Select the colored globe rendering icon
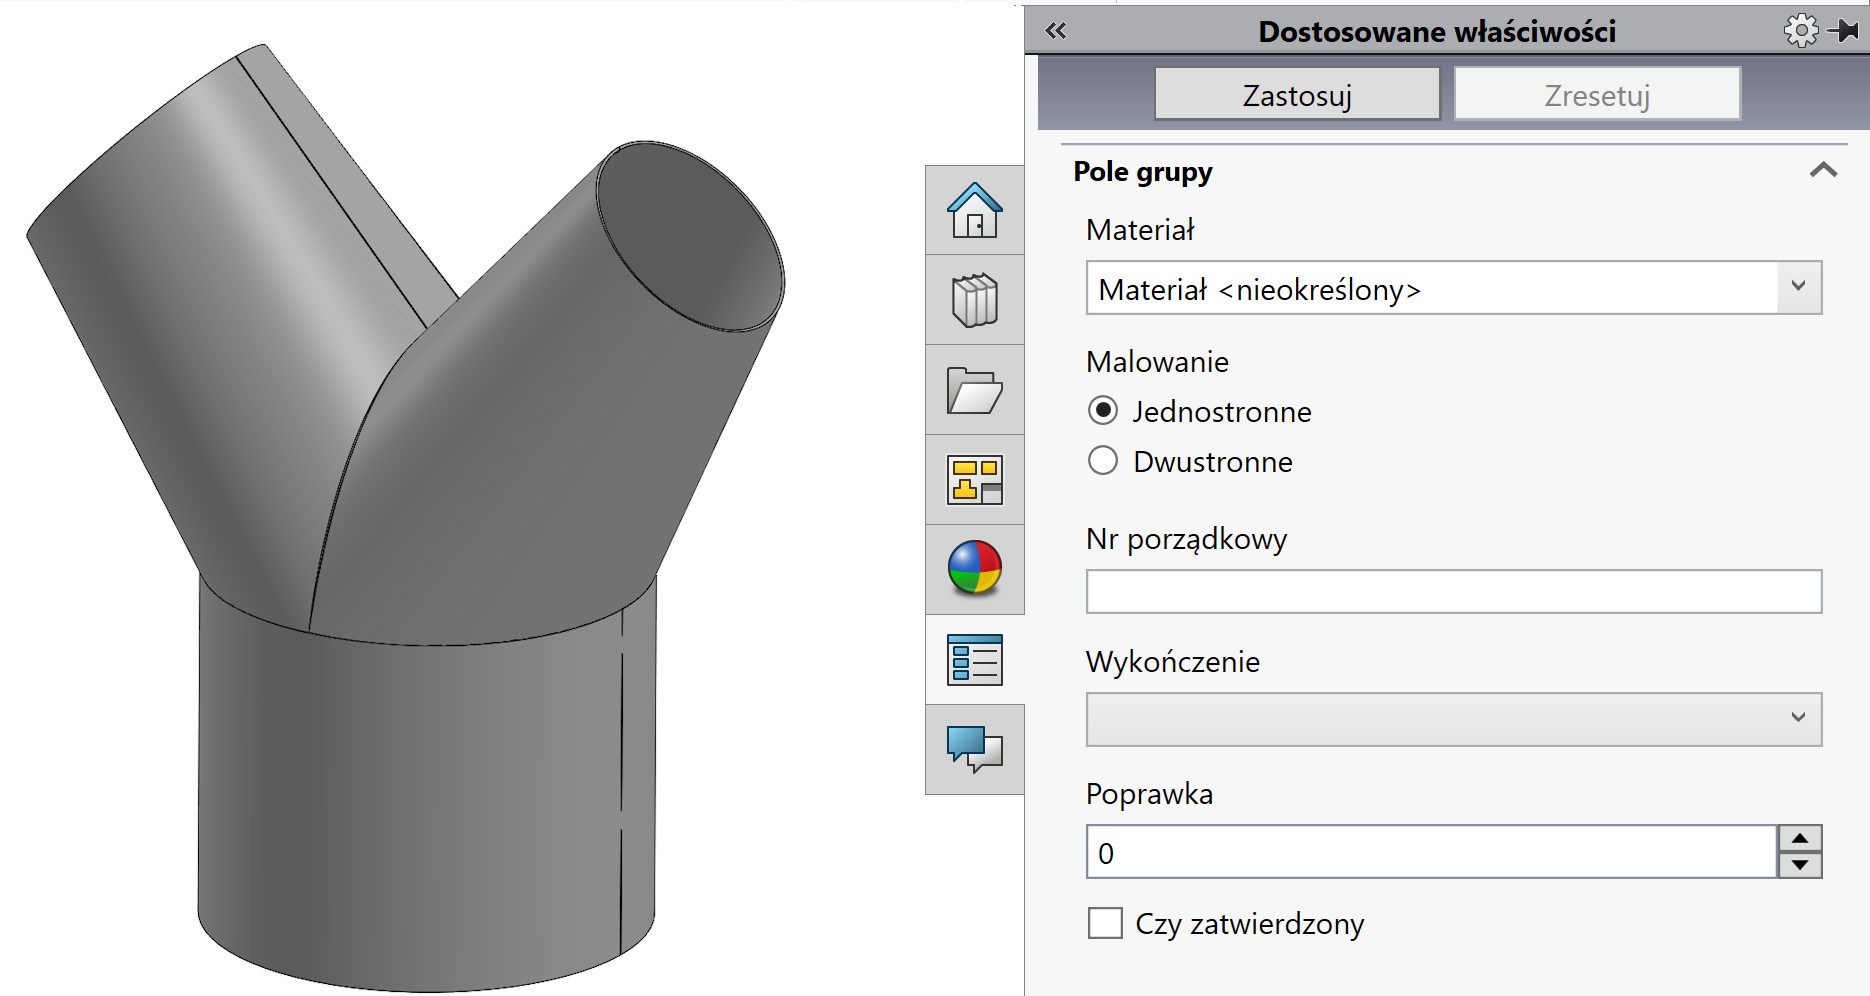Image resolution: width=1870 pixels, height=996 pixels. (x=975, y=570)
